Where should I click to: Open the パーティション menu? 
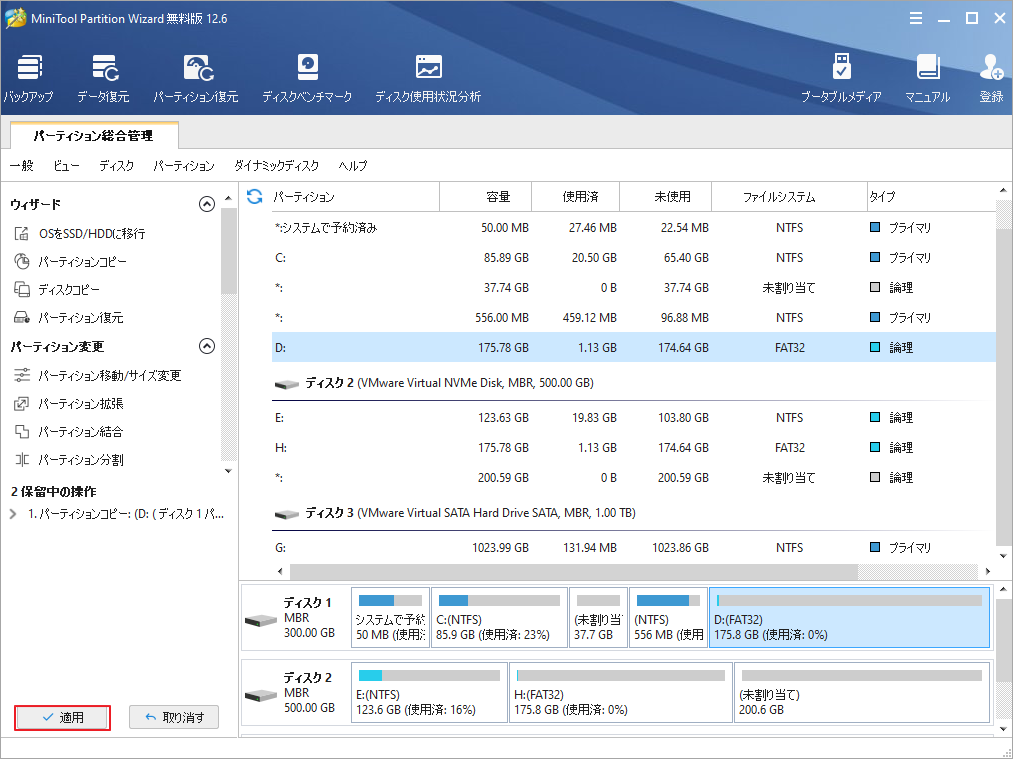point(183,166)
